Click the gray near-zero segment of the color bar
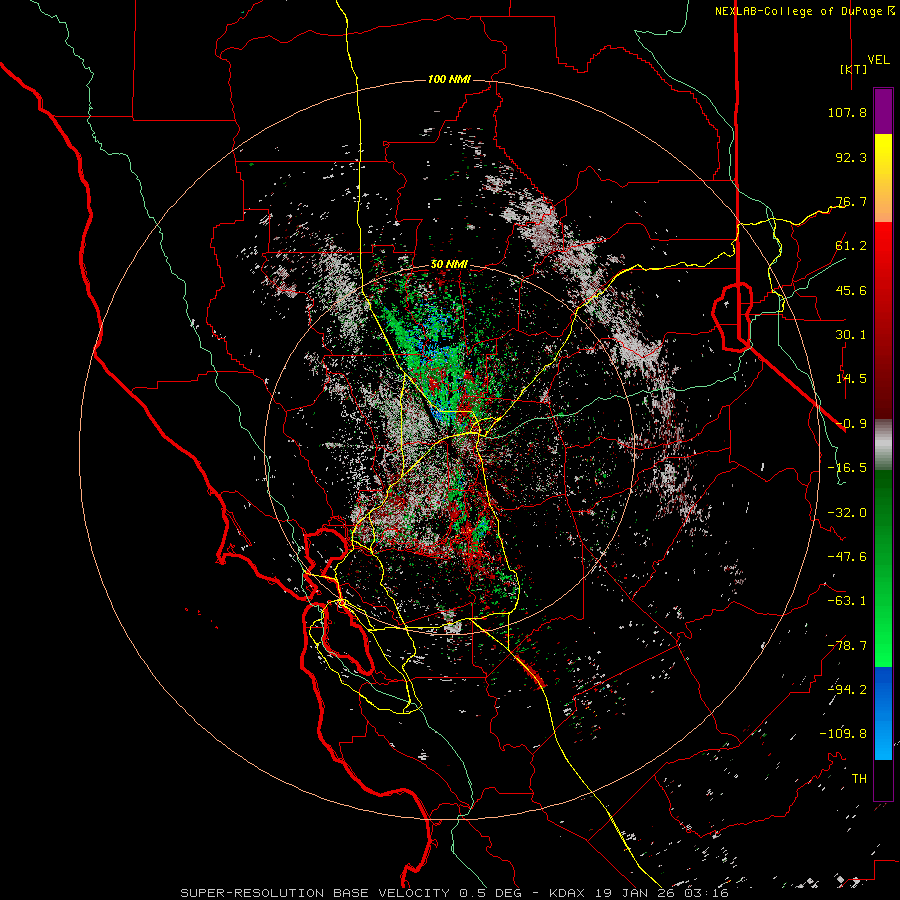The image size is (900, 900). [x=883, y=444]
